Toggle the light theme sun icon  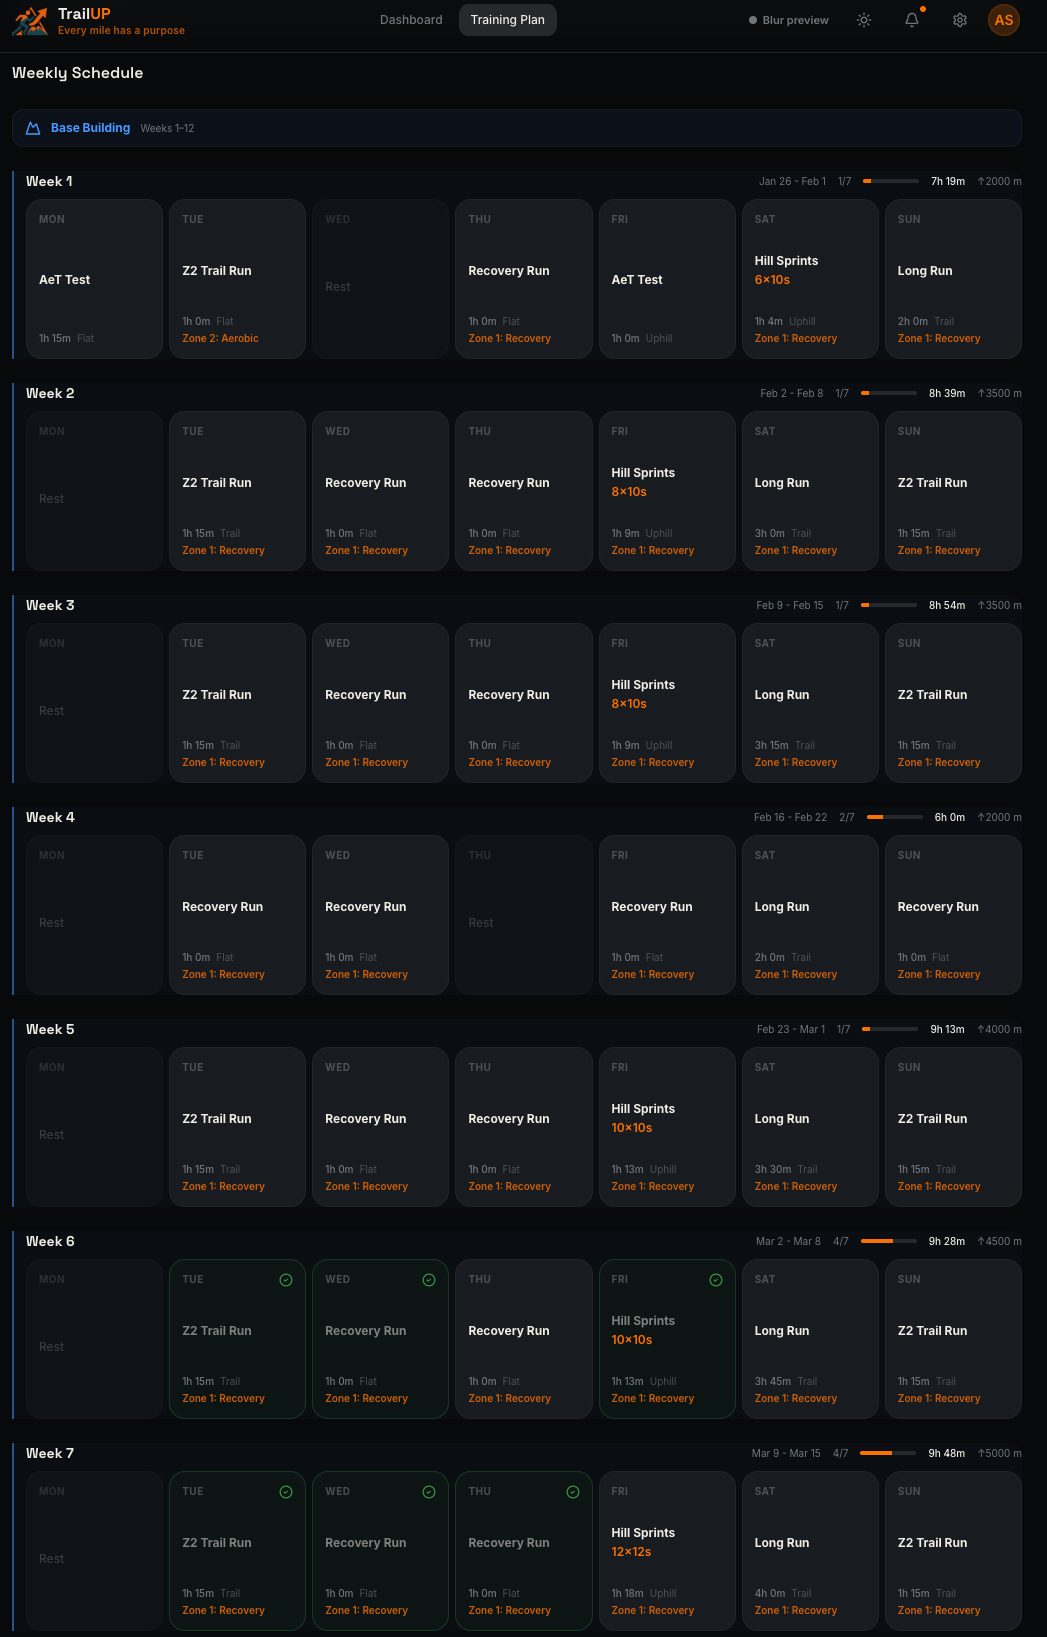[x=864, y=20]
